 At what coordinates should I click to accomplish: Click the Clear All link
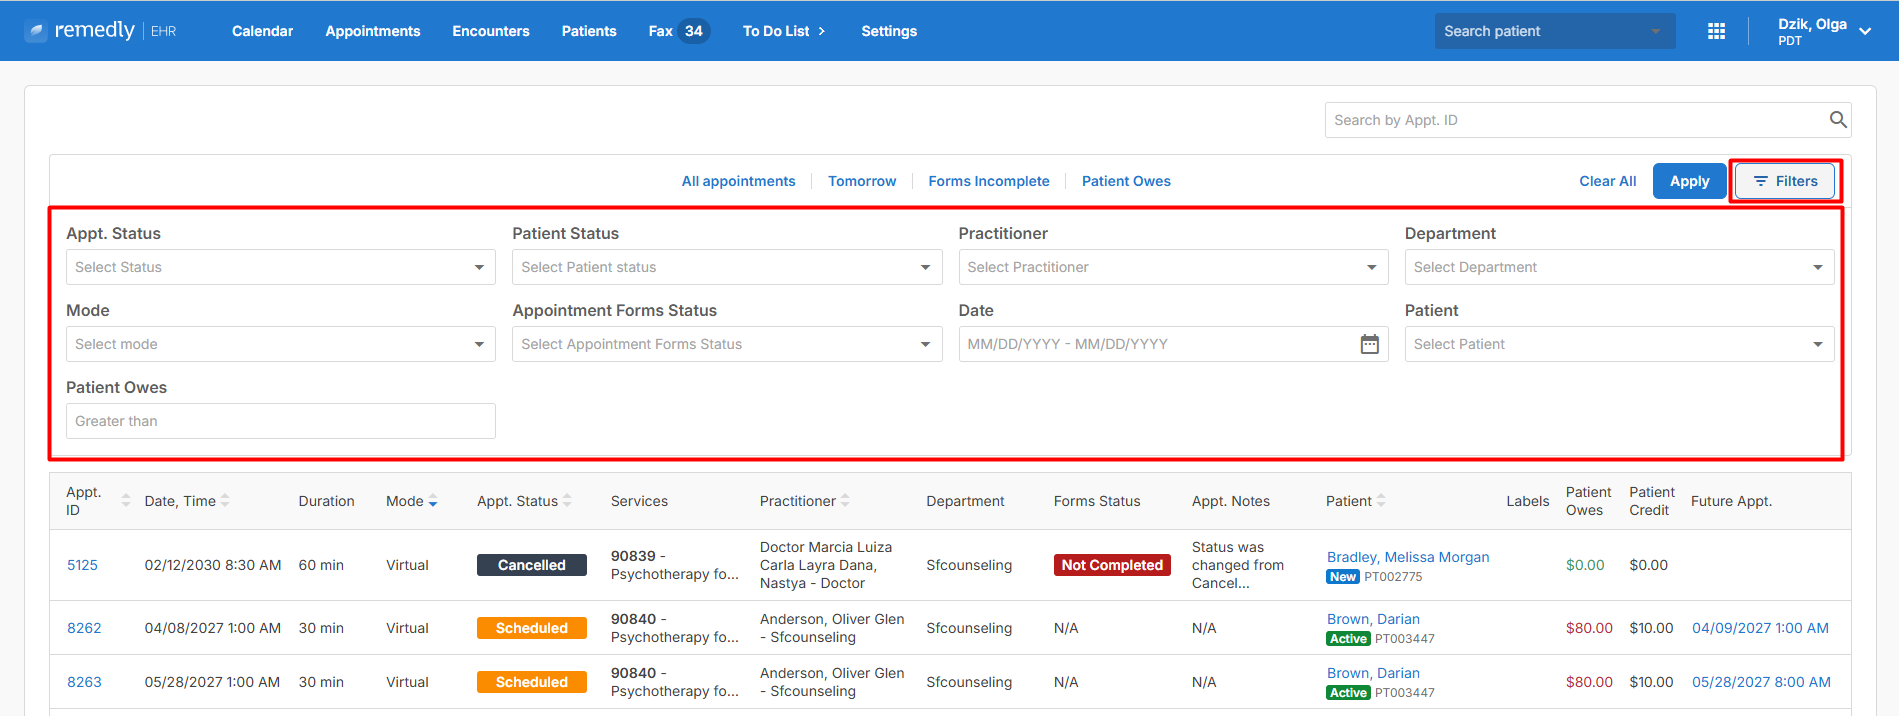(x=1608, y=181)
